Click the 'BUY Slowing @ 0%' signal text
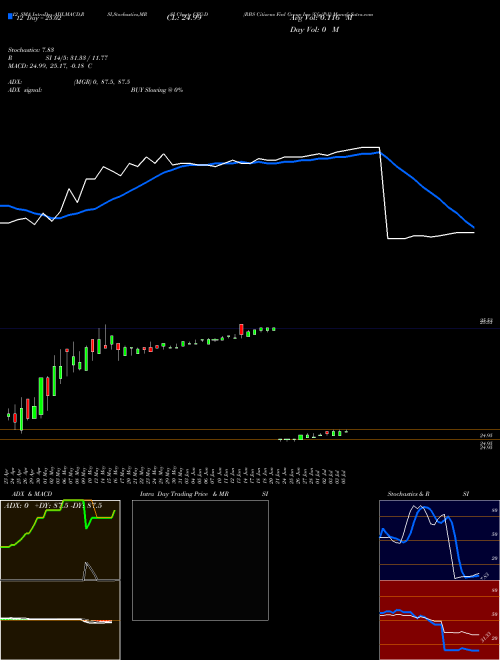The height and width of the screenshot is (660, 500). point(157,90)
